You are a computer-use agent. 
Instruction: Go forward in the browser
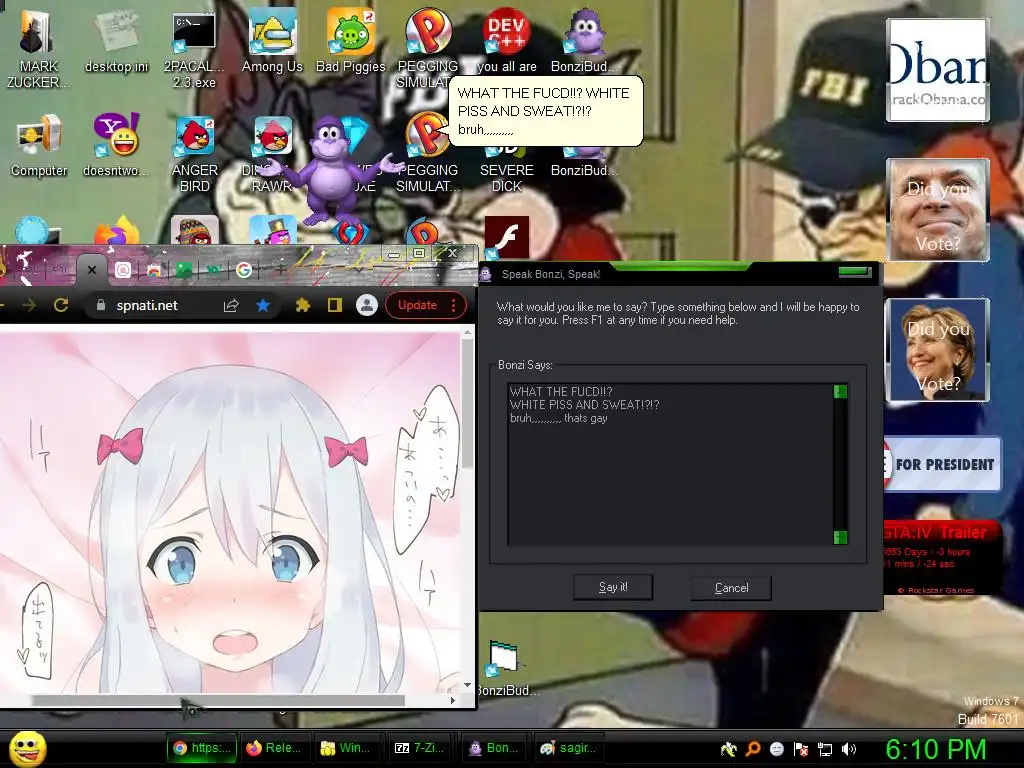(29, 305)
